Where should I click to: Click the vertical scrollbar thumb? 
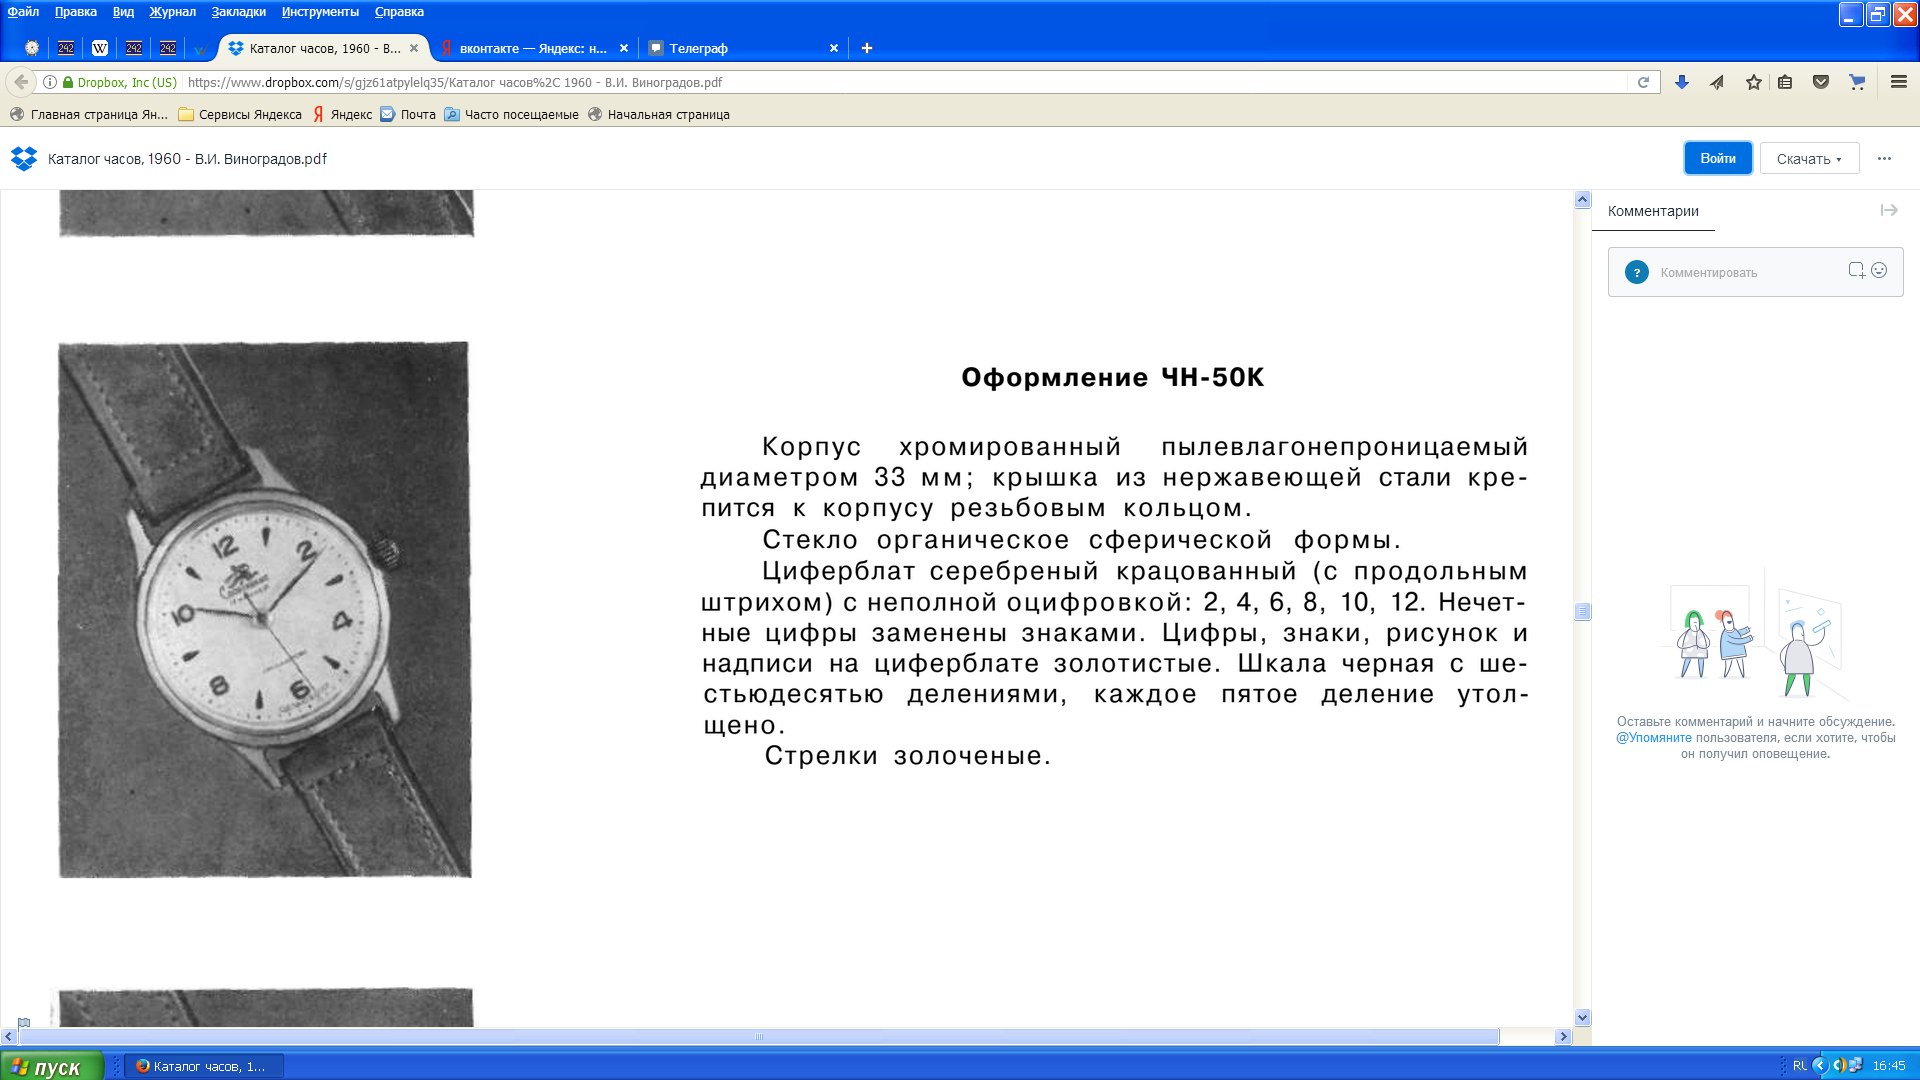[1582, 612]
